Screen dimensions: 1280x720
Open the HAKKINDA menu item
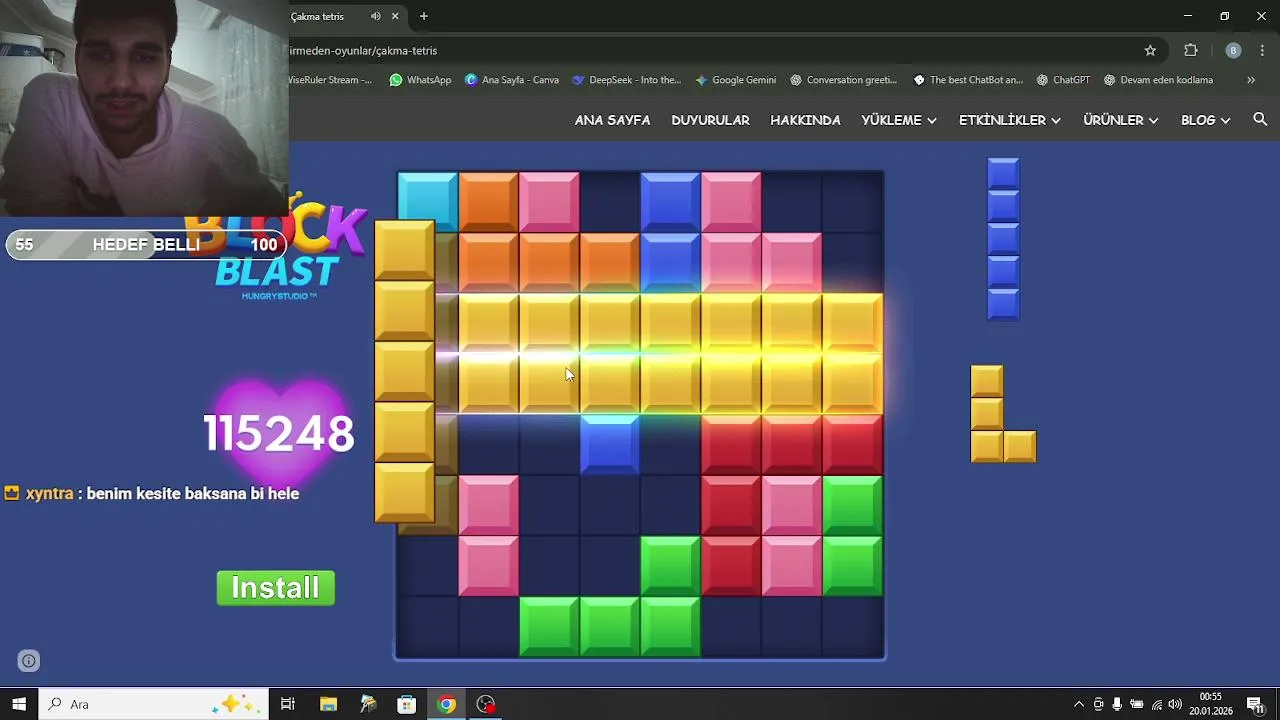[x=805, y=120]
